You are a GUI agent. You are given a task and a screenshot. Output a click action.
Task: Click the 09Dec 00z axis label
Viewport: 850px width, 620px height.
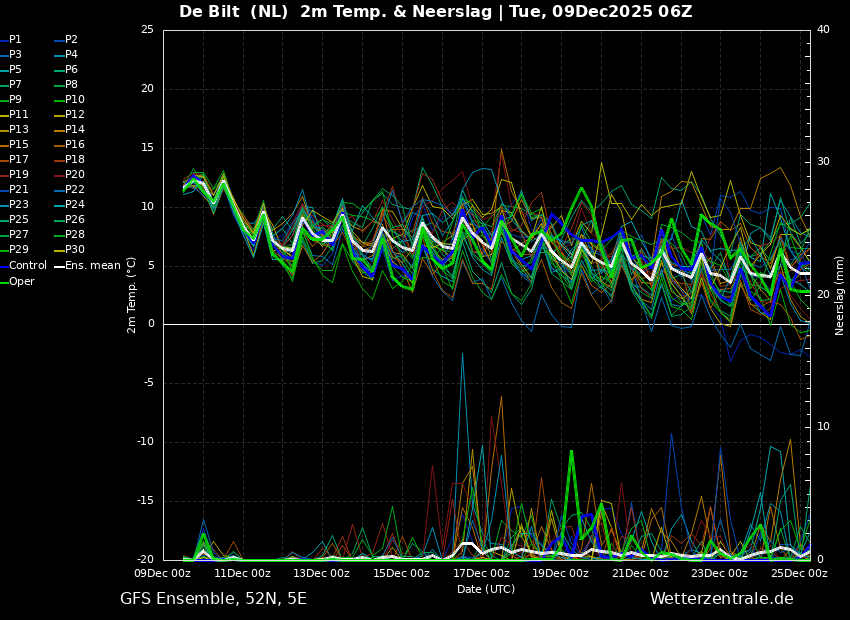(163, 573)
